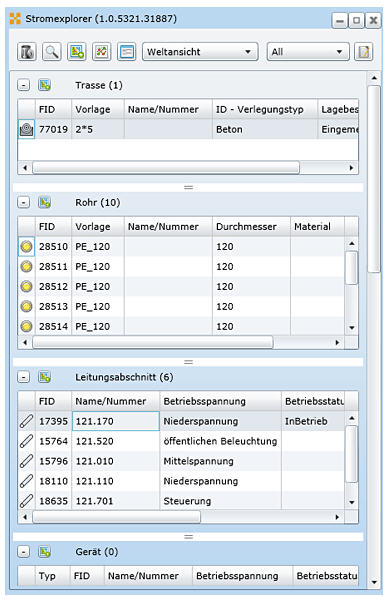Click yellow circle icon of row 28513
This screenshot has height=599, width=391.
coord(26,306)
